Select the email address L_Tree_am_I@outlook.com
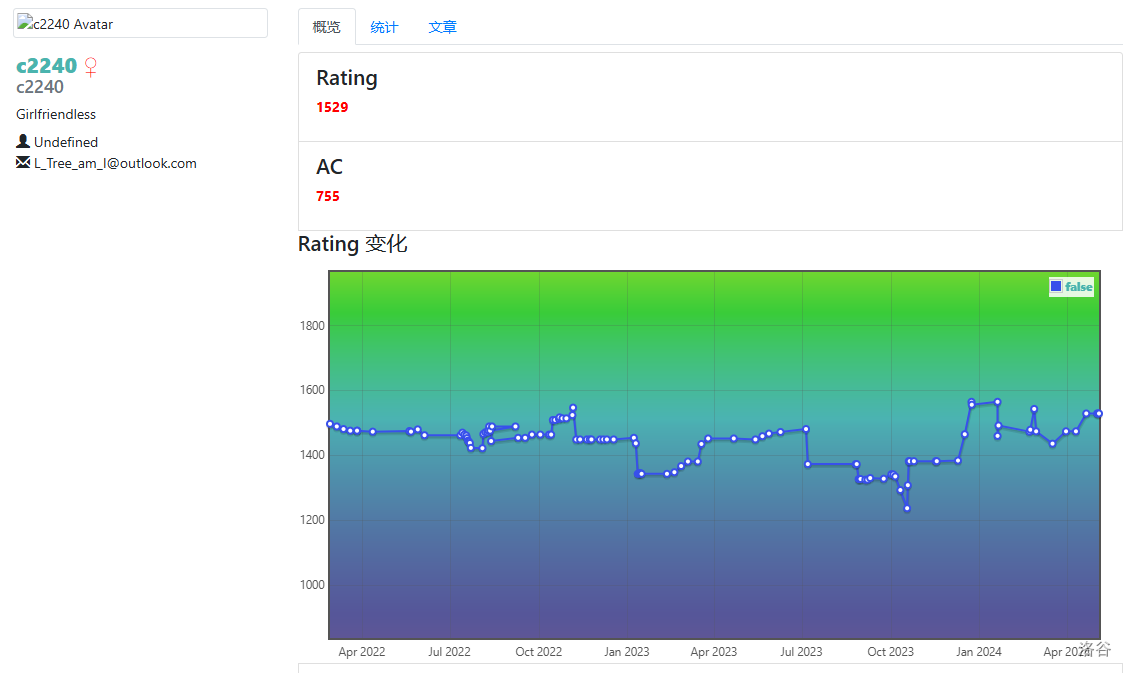Viewport: 1128px width, 673px height. [x=115, y=163]
